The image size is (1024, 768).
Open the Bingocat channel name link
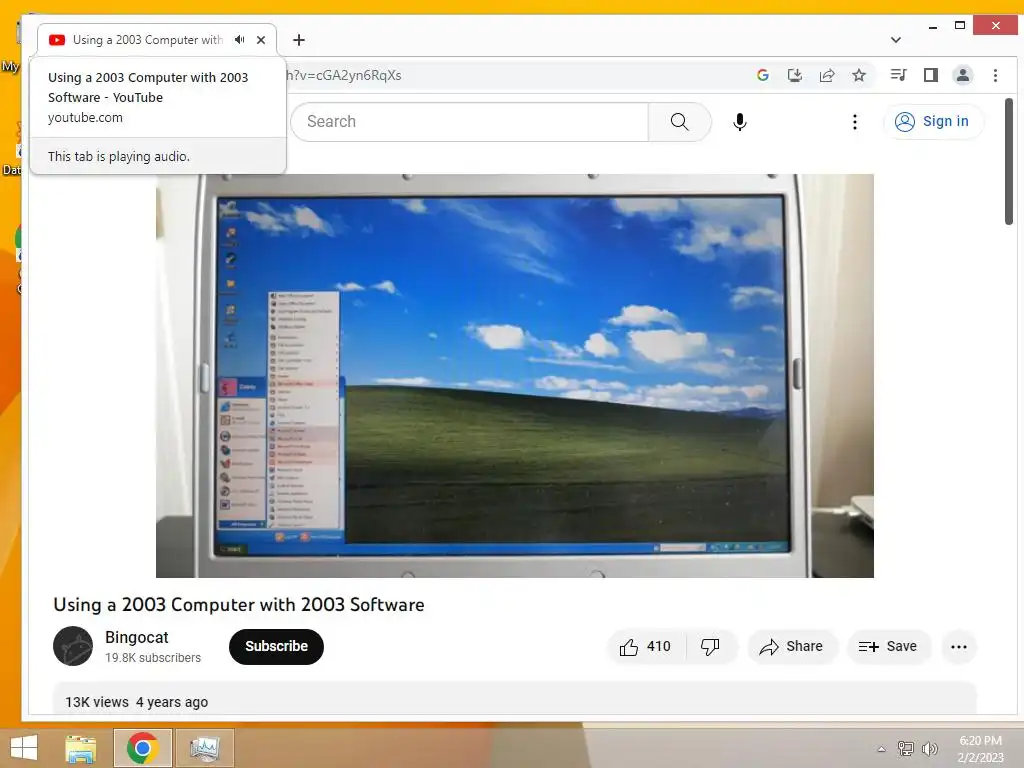click(x=136, y=637)
